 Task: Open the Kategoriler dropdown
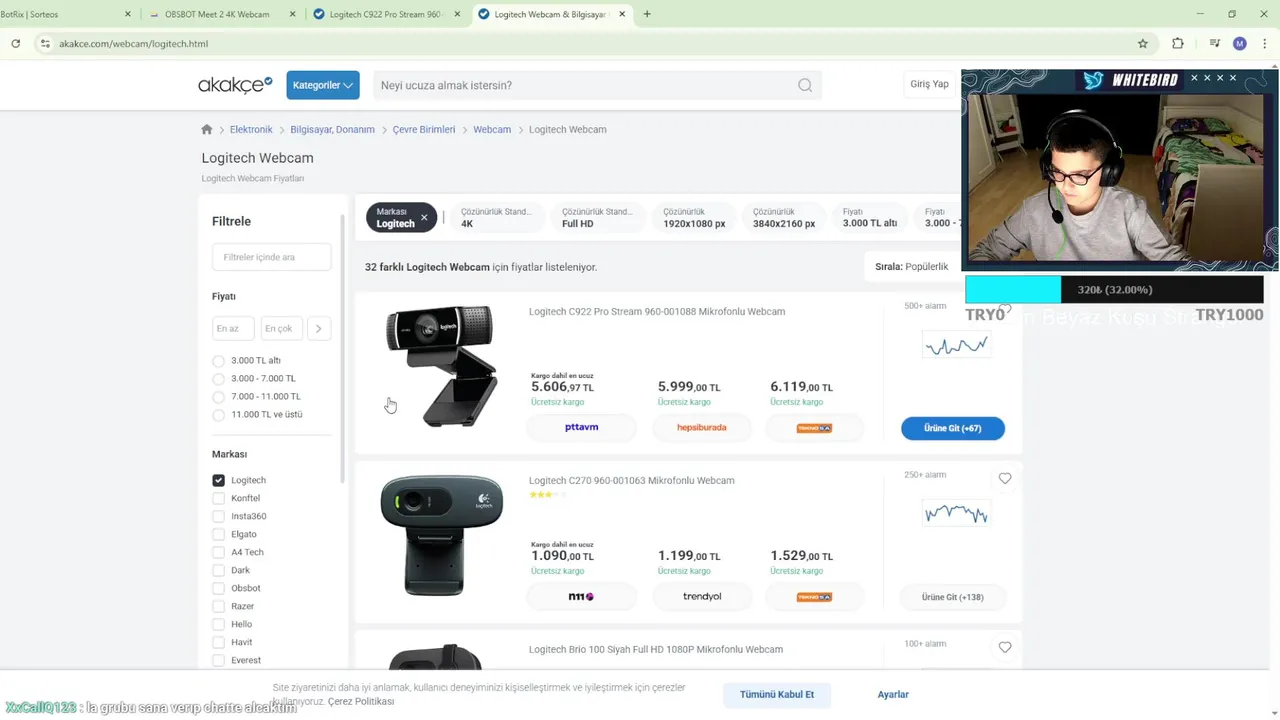click(323, 85)
